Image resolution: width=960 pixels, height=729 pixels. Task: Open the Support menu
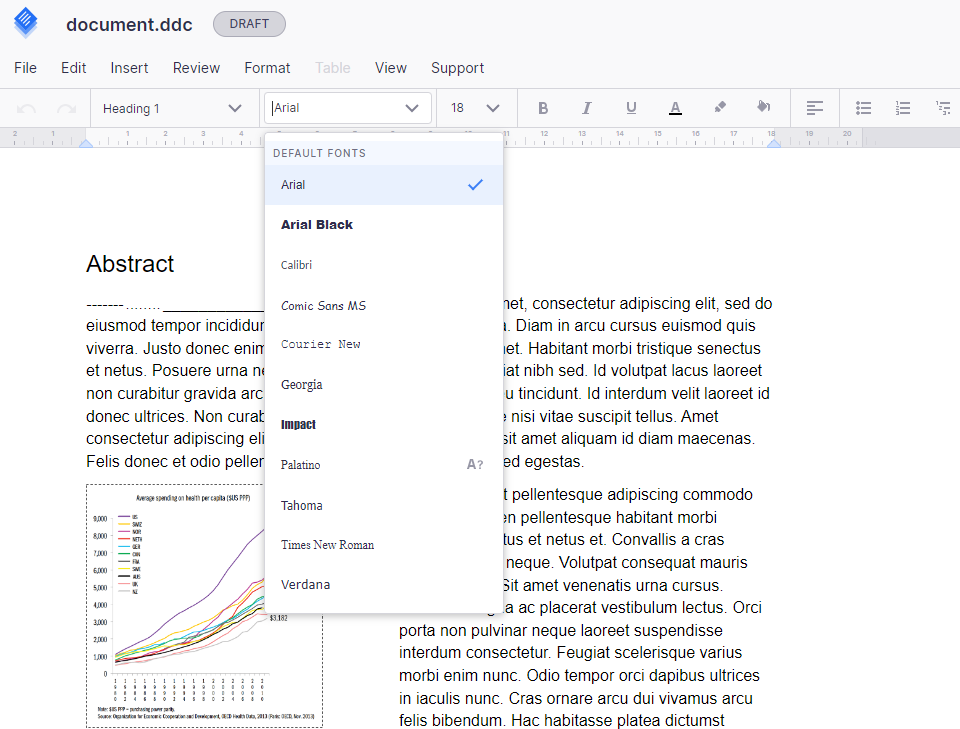(x=457, y=68)
